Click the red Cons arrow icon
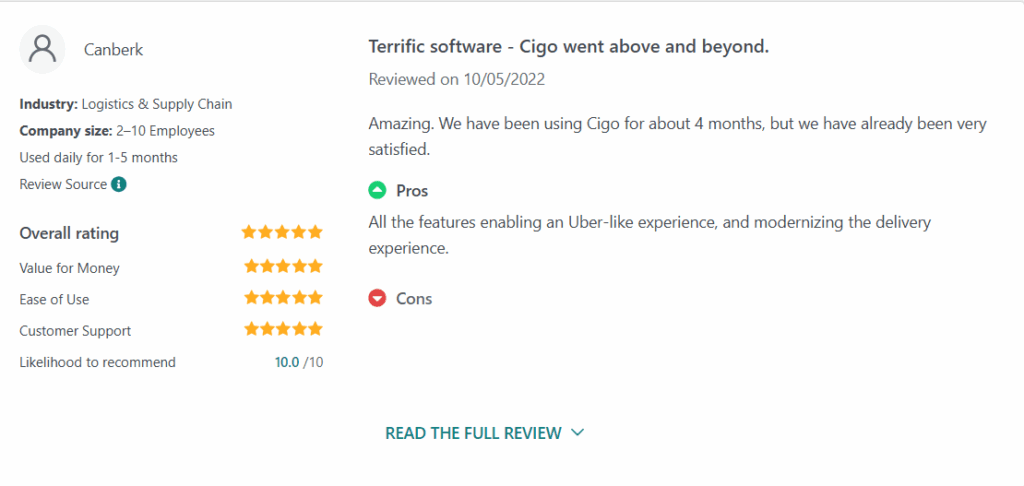 tap(377, 299)
